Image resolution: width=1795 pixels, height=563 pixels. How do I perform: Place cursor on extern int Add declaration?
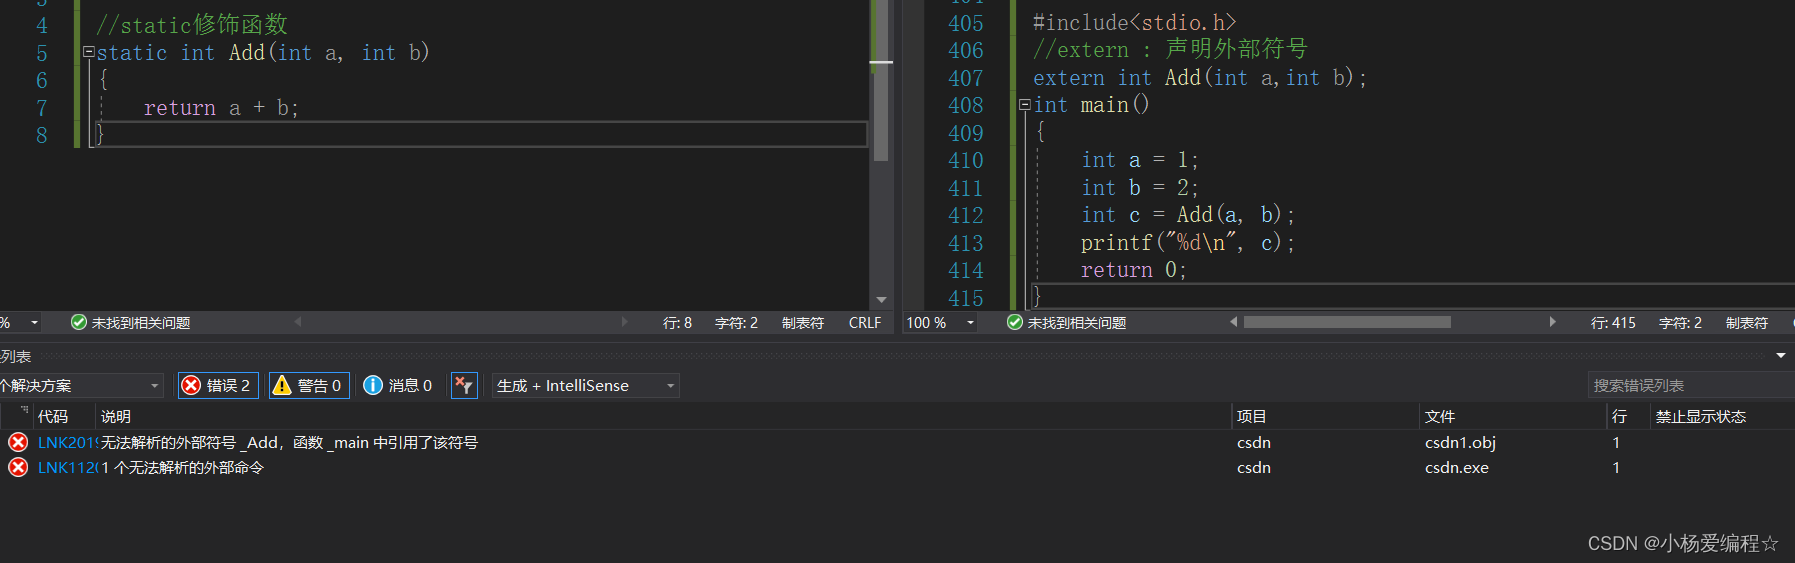1199,77
